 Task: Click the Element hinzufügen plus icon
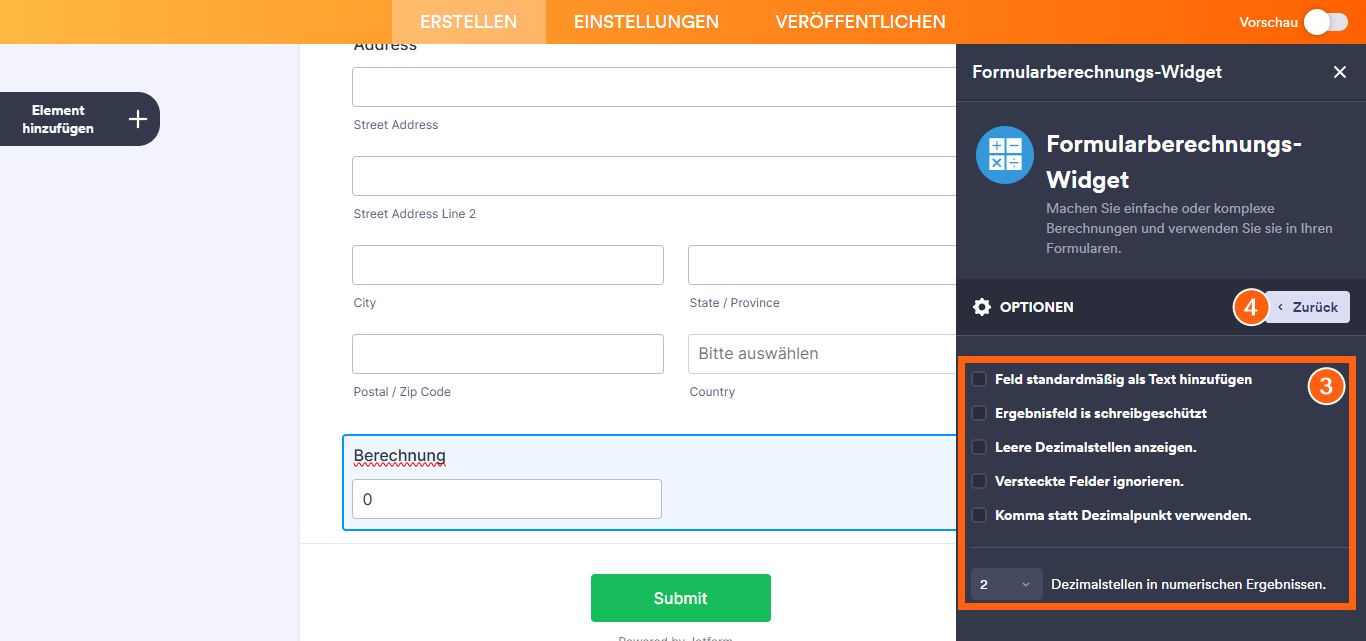137,118
